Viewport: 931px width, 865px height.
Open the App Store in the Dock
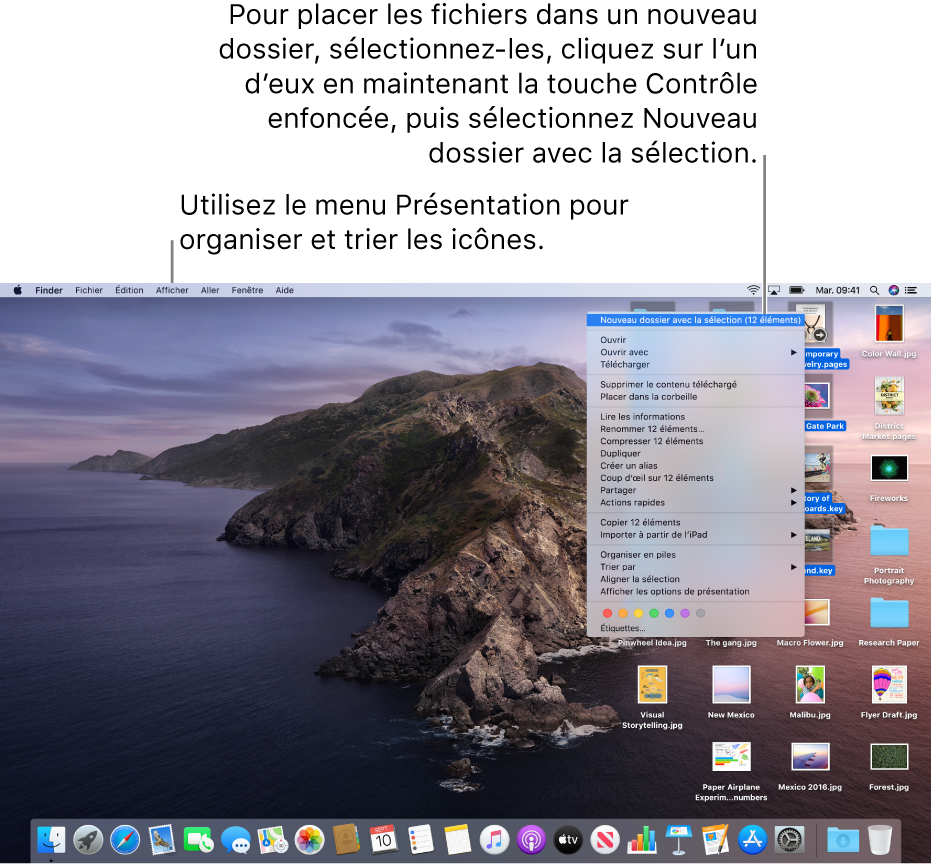[752, 840]
